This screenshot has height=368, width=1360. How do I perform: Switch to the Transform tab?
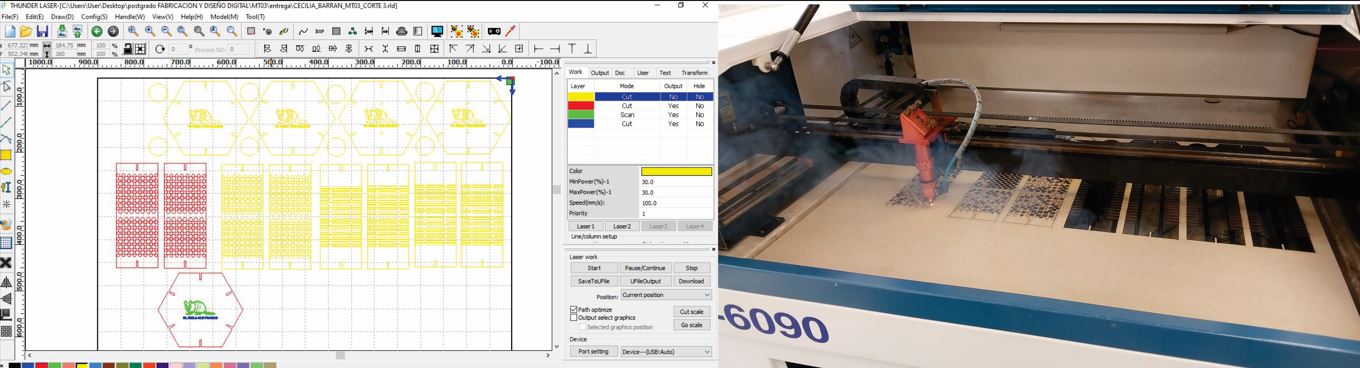tap(694, 73)
